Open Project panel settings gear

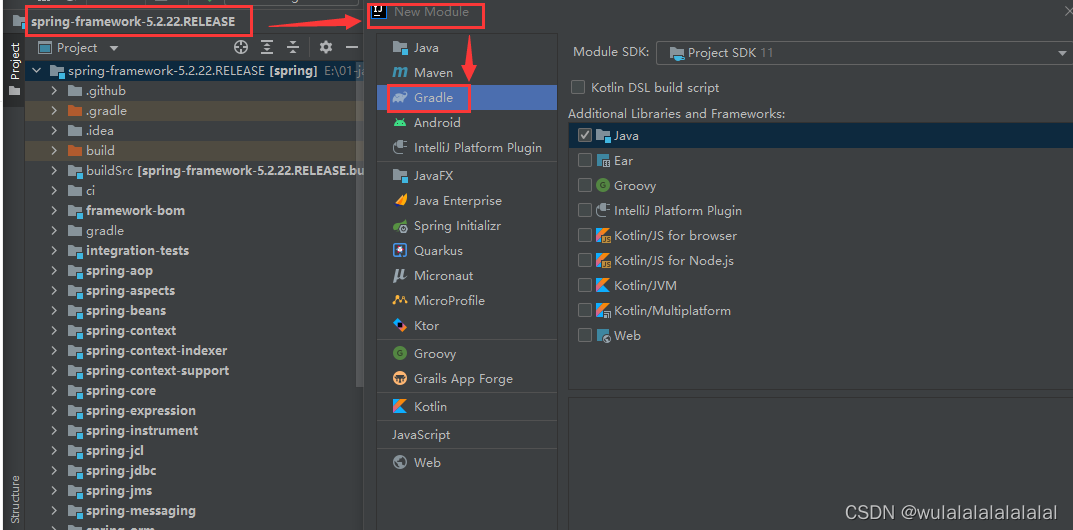326,47
